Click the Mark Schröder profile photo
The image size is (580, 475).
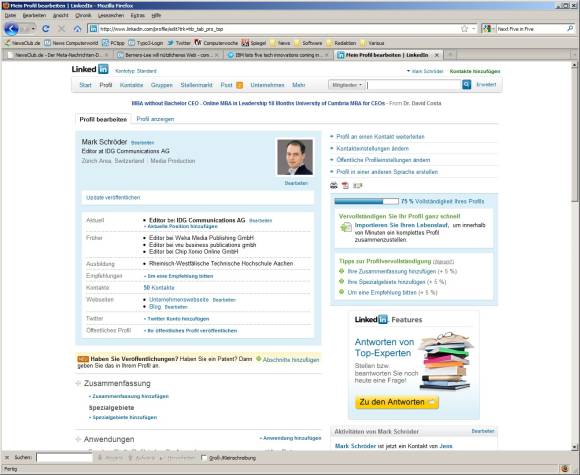295,157
